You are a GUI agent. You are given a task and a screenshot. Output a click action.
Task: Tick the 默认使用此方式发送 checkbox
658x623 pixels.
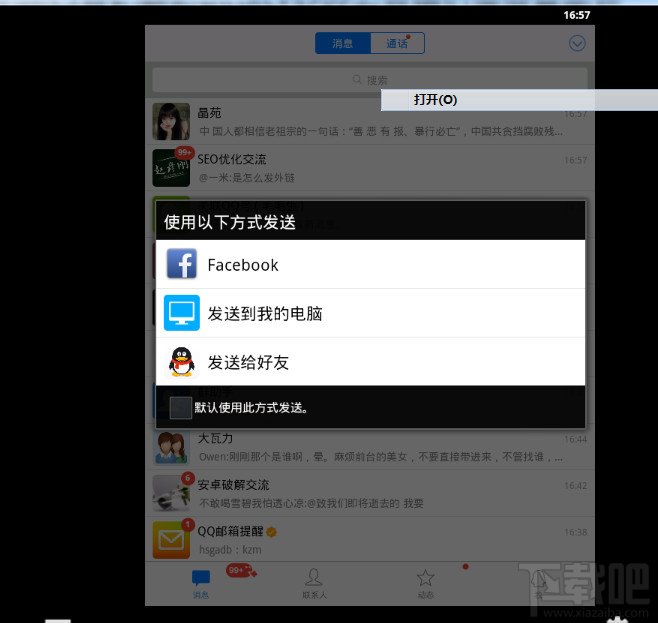pos(180,408)
